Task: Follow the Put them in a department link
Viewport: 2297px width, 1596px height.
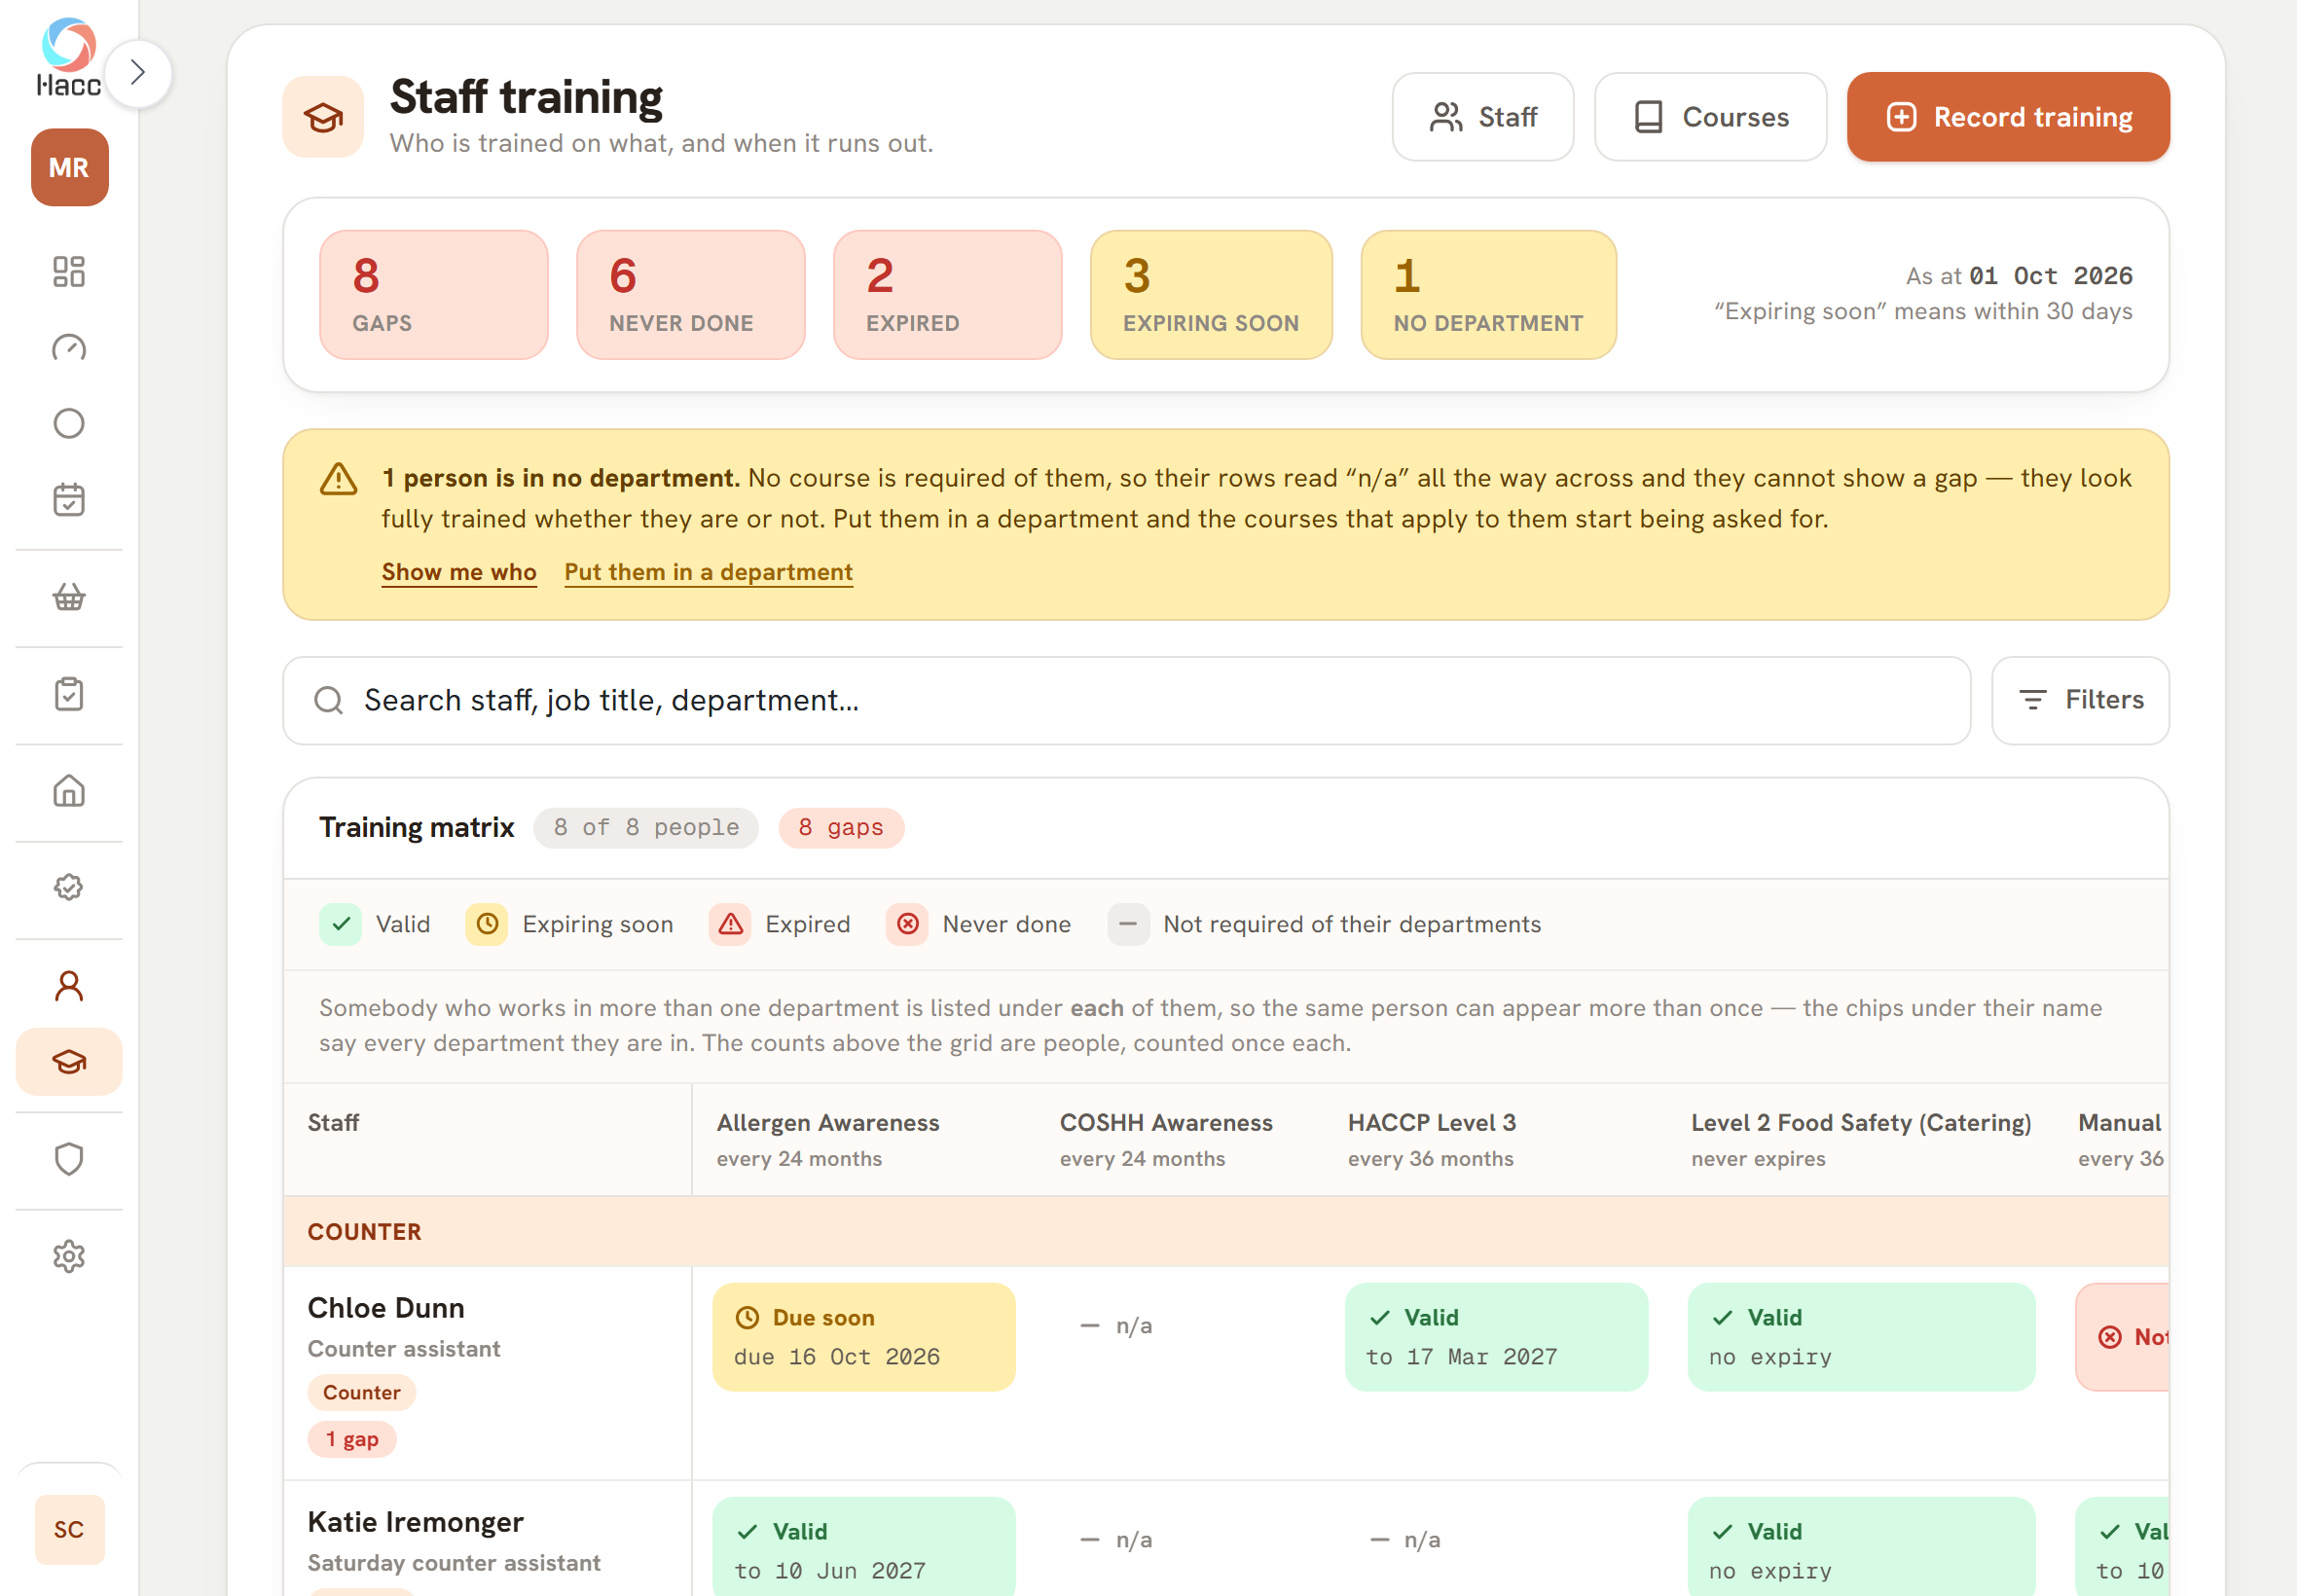Action: click(708, 572)
